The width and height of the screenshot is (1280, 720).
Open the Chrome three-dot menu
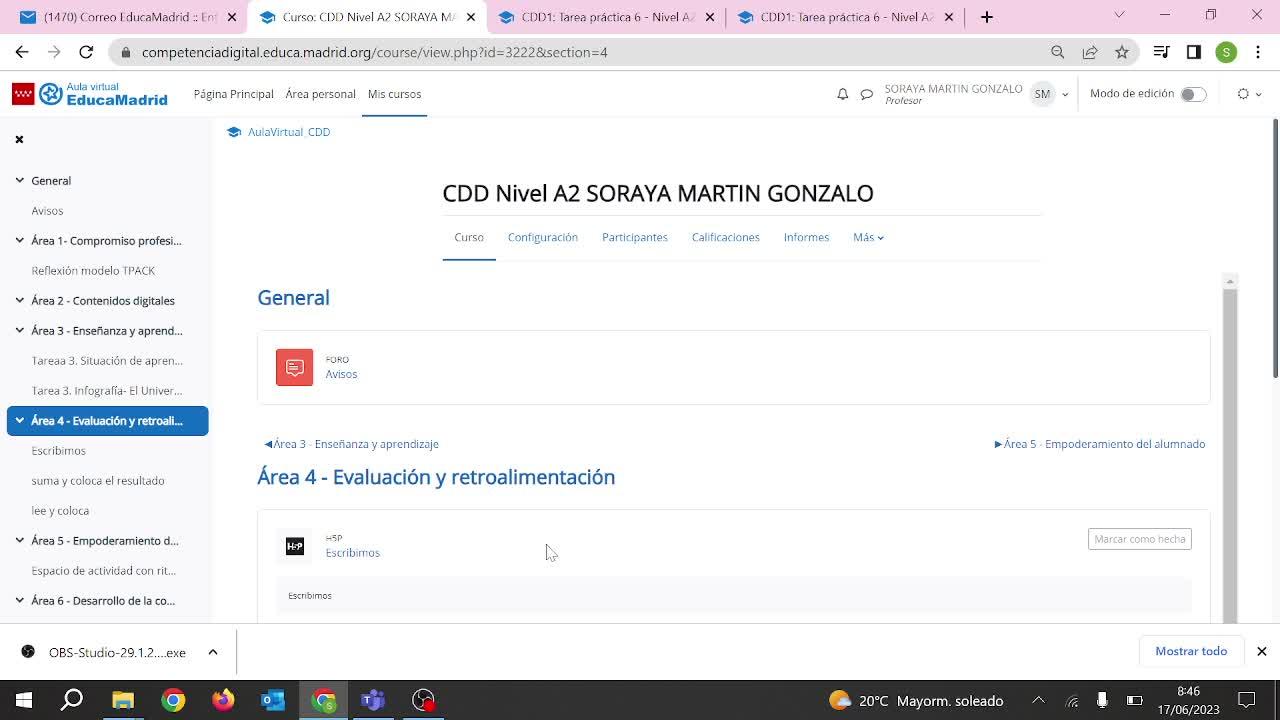1258,52
